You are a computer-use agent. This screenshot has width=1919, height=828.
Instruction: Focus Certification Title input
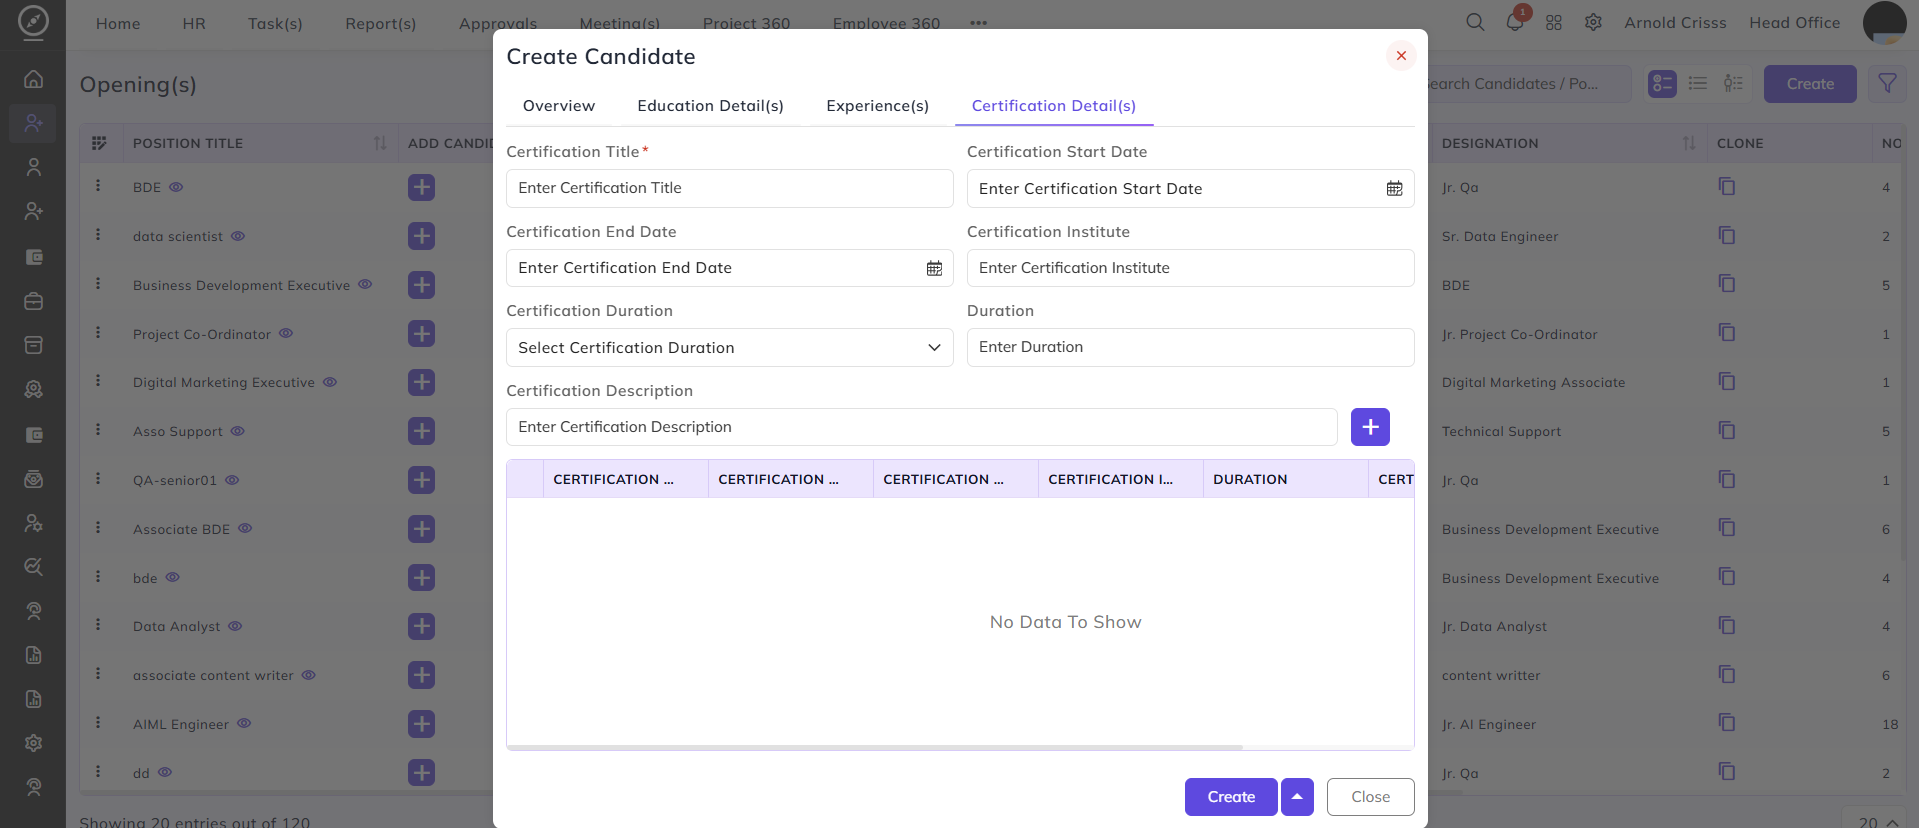(729, 188)
